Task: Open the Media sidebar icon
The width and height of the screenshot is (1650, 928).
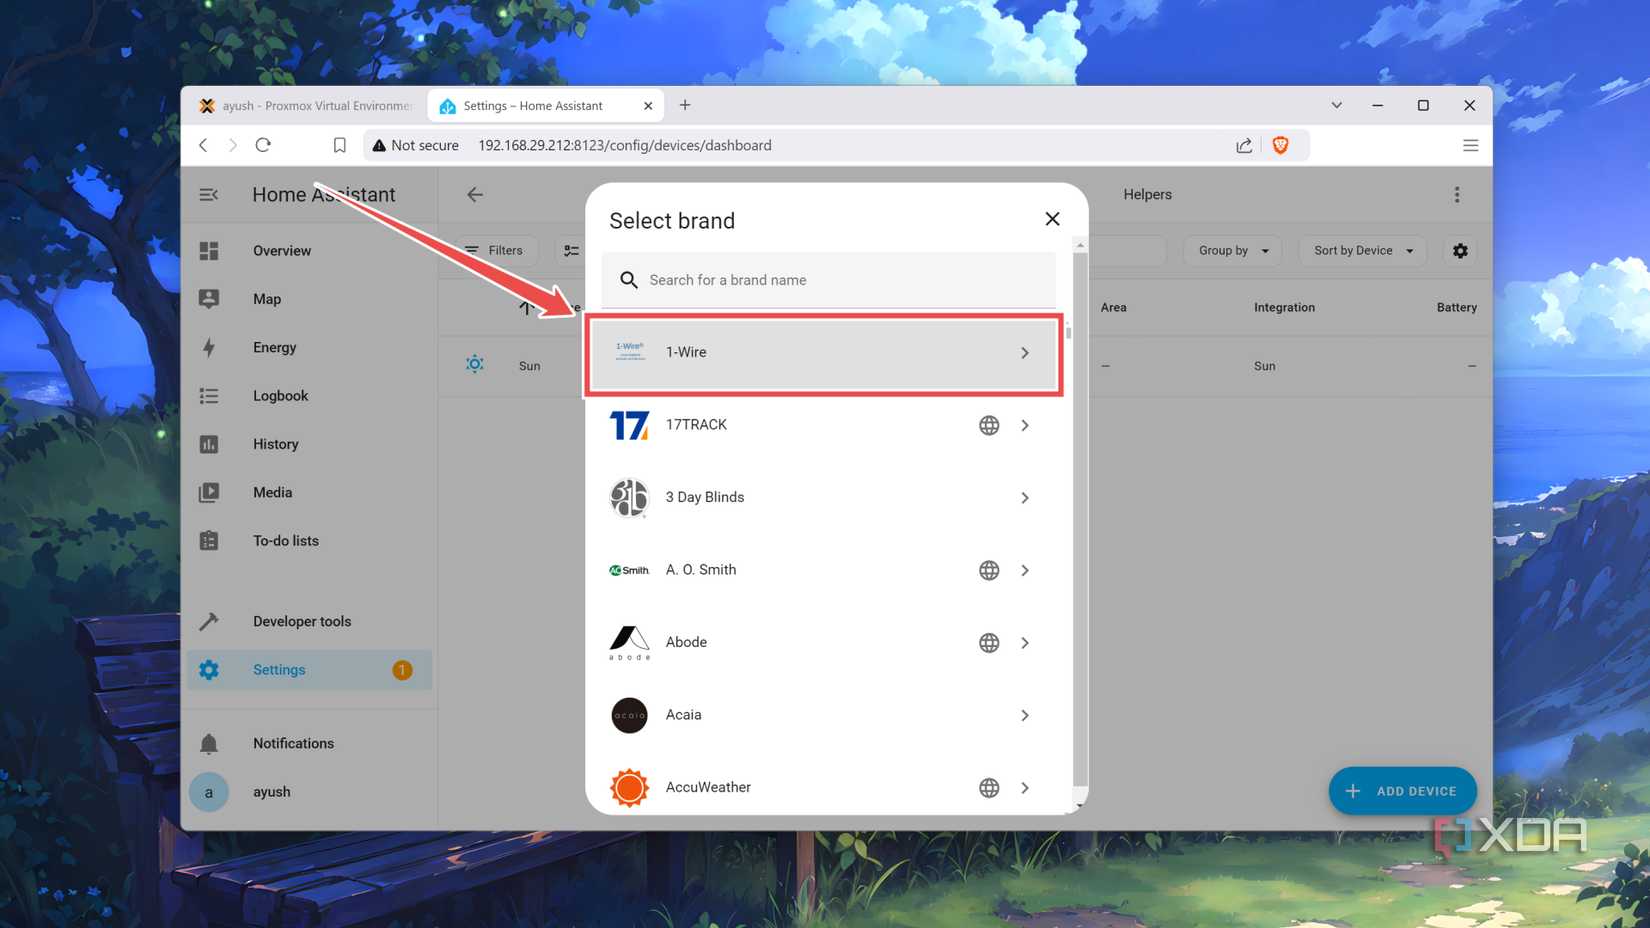Action: (209, 492)
